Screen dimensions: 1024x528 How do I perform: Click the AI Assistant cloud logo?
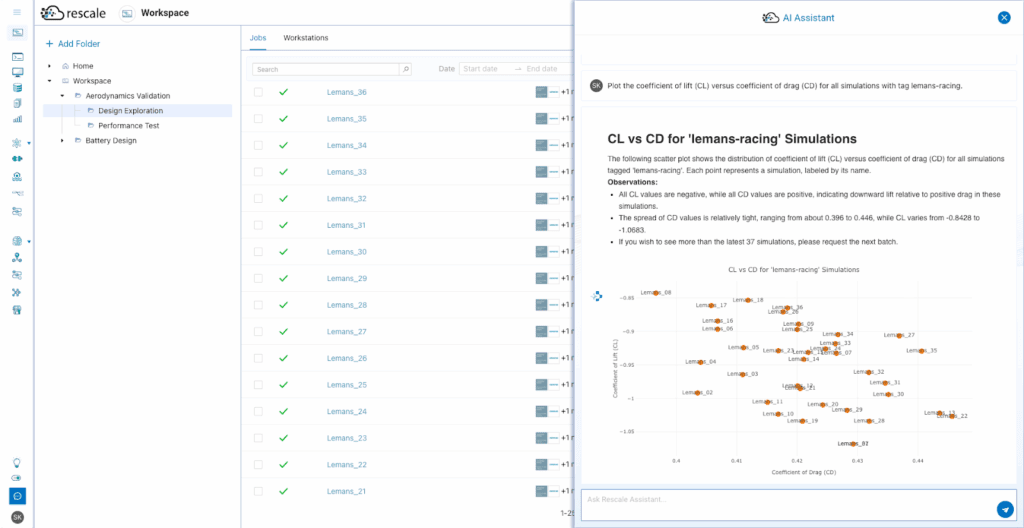(771, 18)
